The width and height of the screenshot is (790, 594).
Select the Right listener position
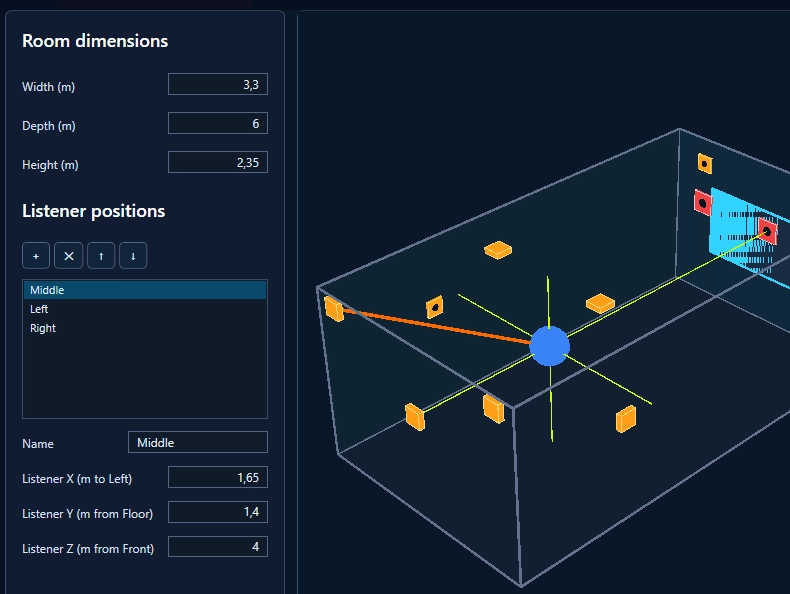145,328
